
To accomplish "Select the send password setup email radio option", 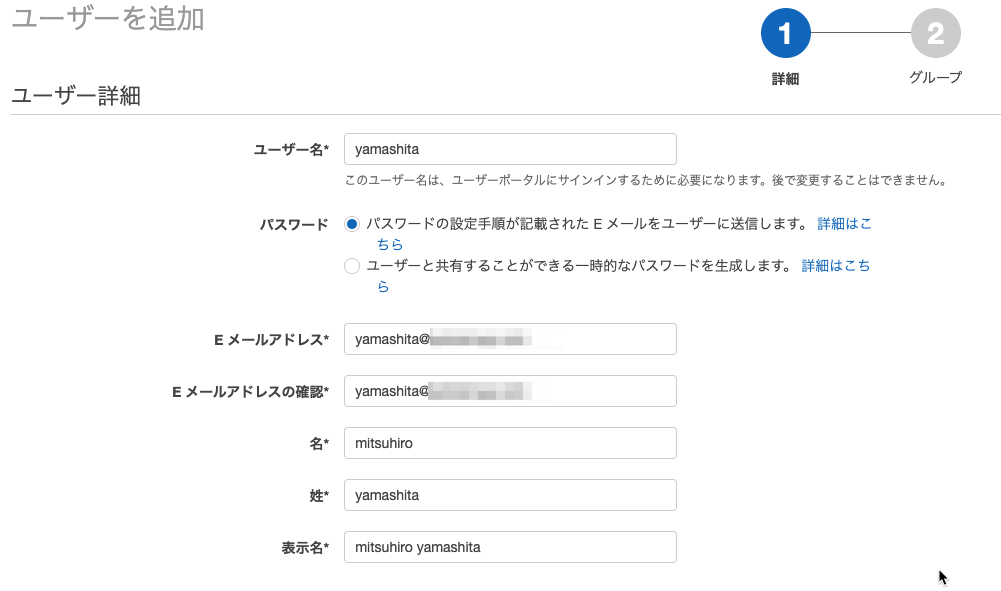I will [x=352, y=224].
